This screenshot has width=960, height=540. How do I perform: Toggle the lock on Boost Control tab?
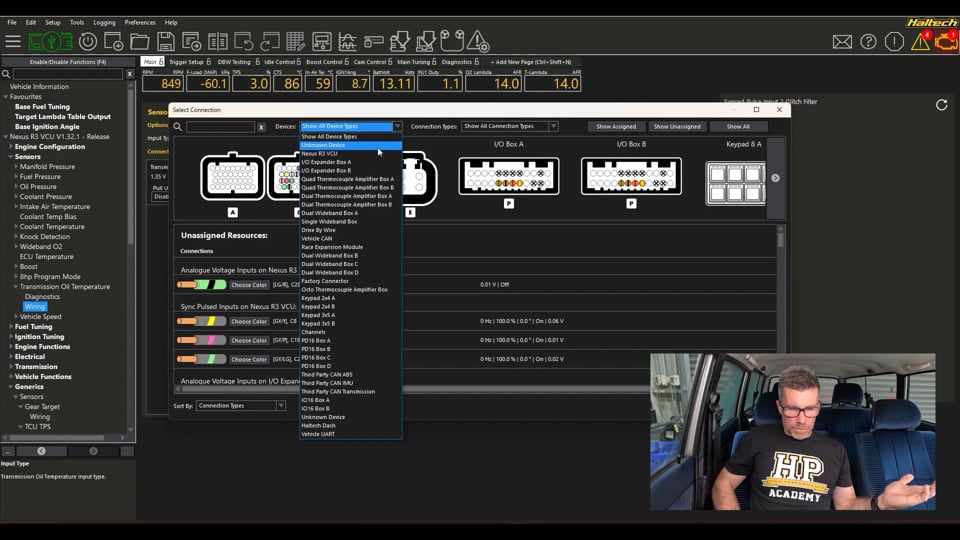point(347,61)
